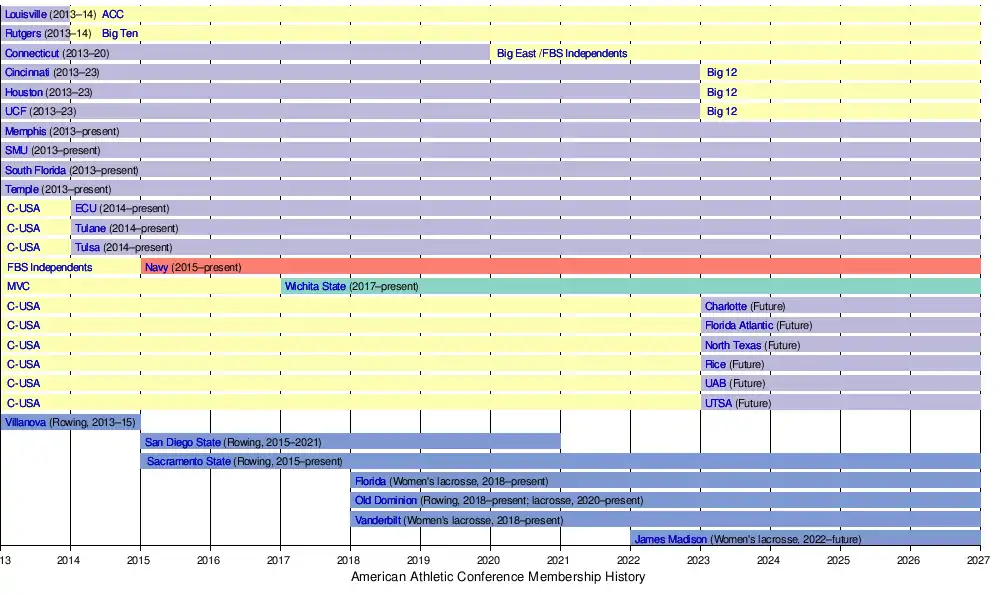Click the Houston team link
The height and width of the screenshot is (595, 1000).
click(24, 92)
